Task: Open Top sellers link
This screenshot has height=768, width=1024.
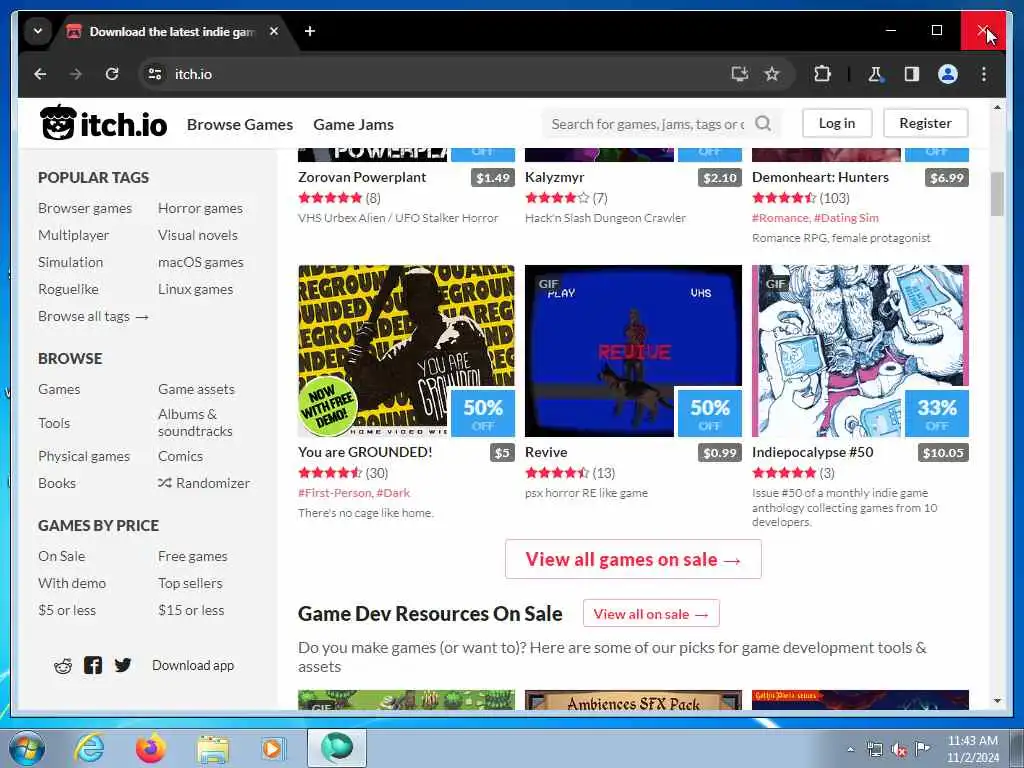Action: tap(190, 583)
